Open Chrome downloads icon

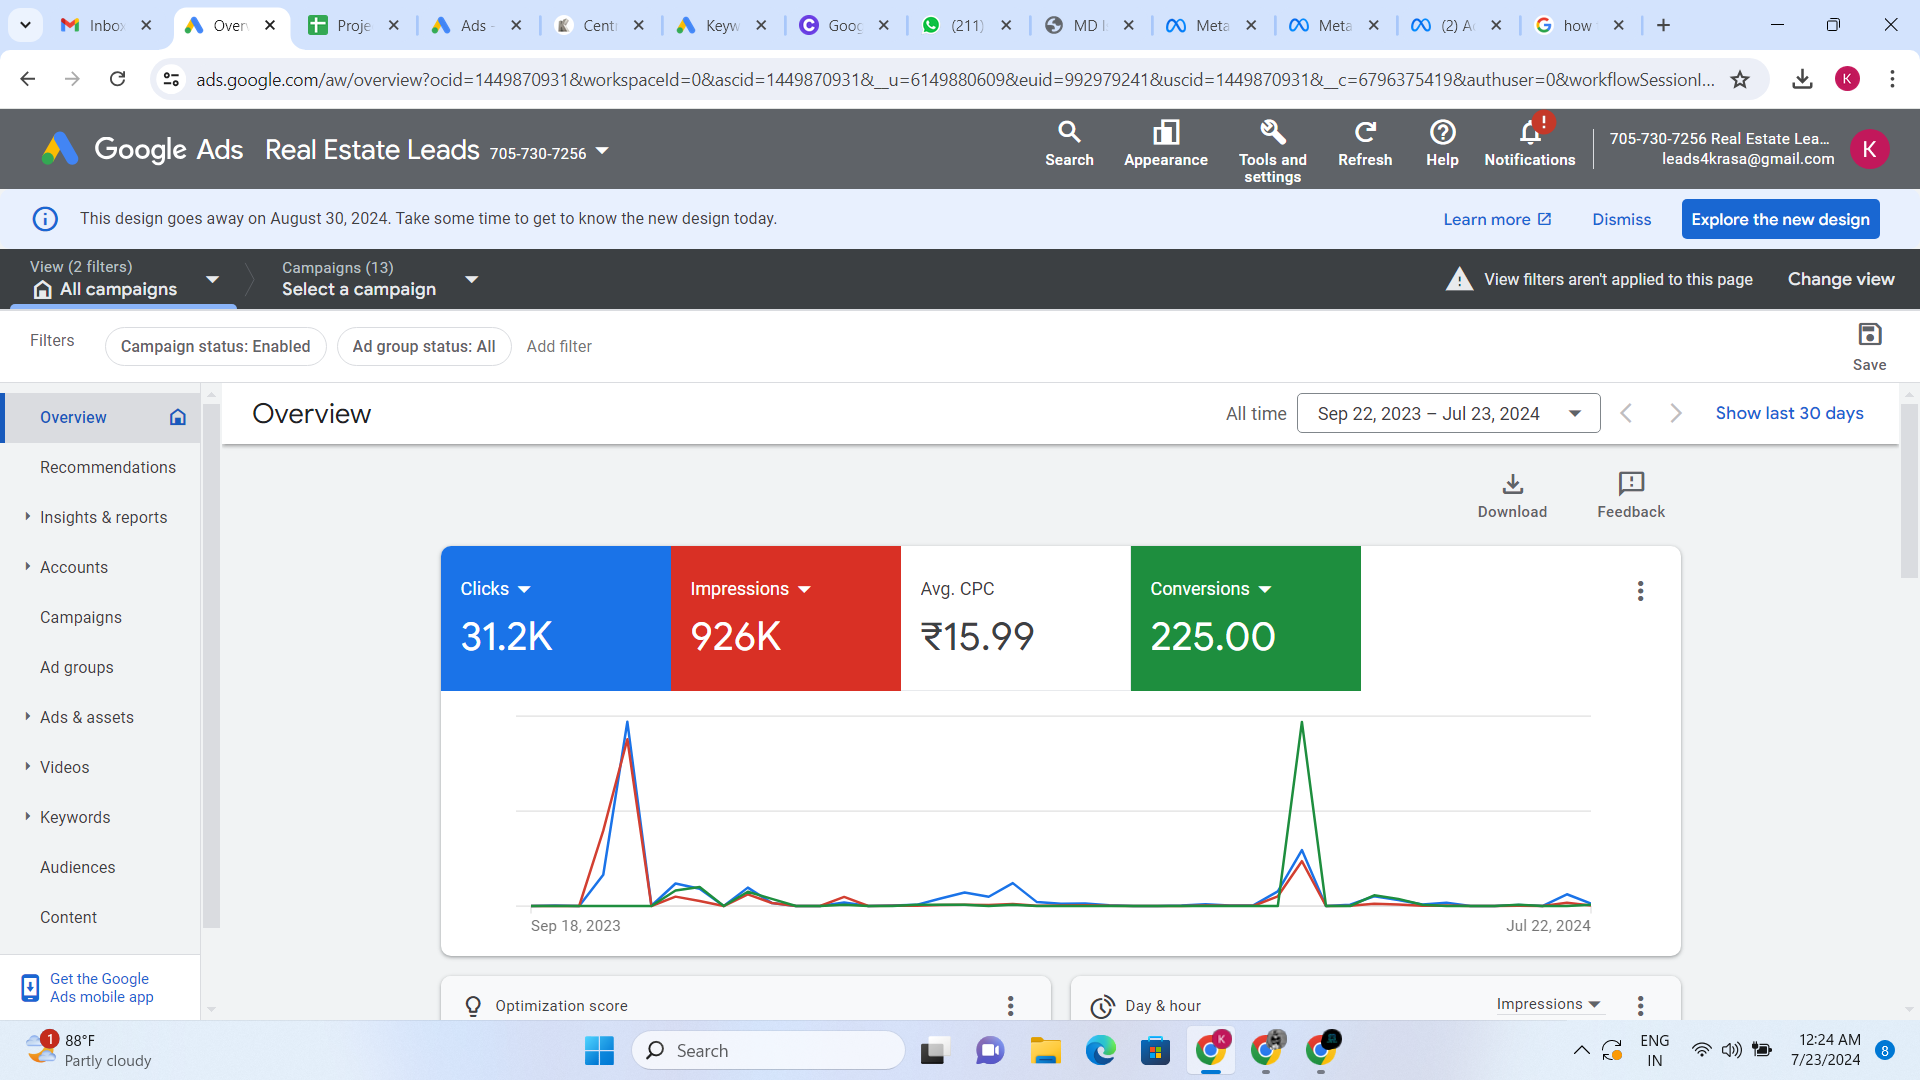pos(1802,79)
